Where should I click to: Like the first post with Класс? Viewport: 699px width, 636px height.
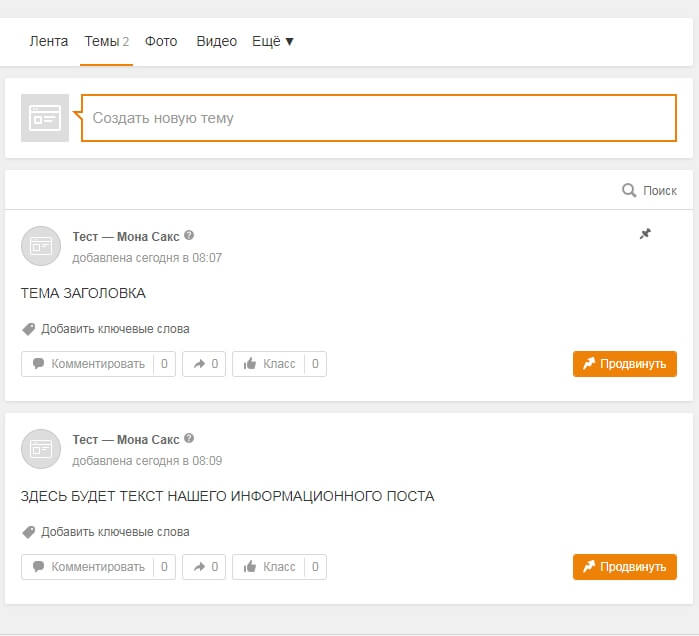268,364
